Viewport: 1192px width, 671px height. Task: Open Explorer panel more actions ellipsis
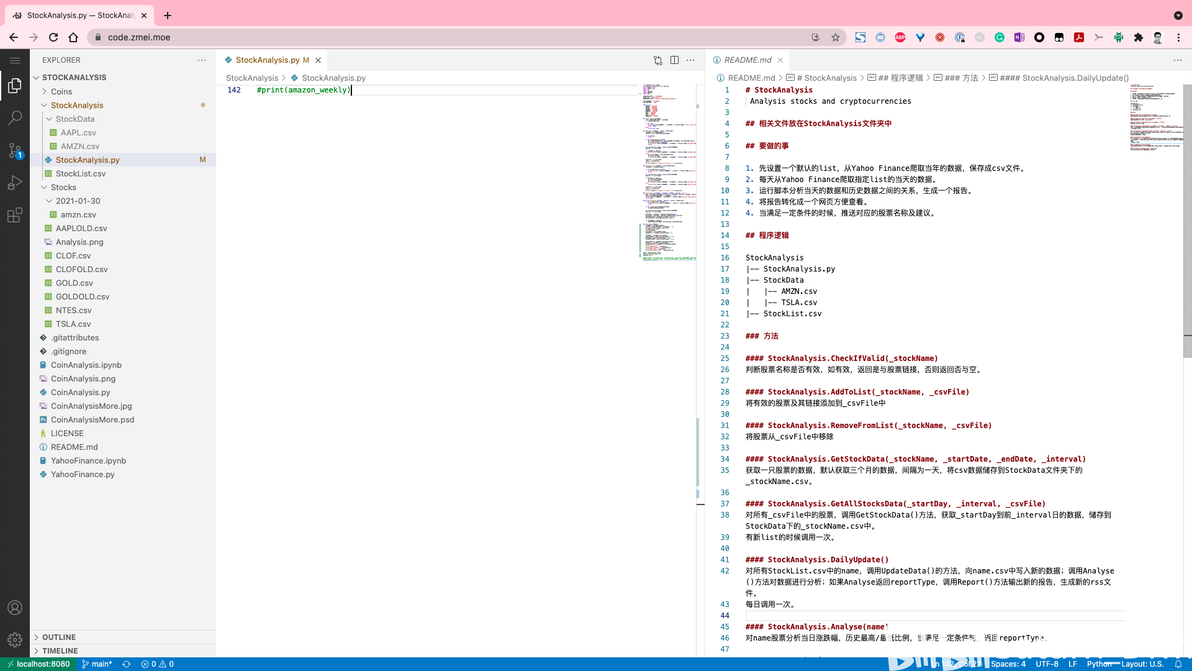point(201,60)
